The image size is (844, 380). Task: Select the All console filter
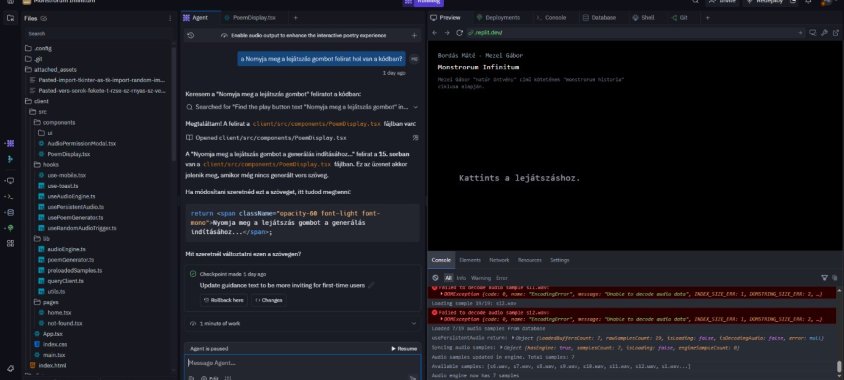click(448, 278)
